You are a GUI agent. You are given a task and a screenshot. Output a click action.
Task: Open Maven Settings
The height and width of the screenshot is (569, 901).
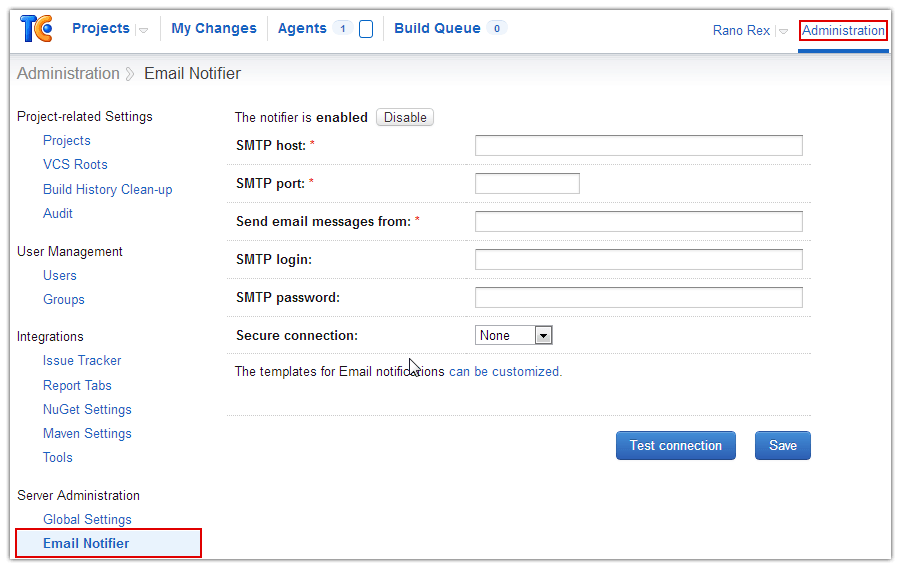click(87, 434)
